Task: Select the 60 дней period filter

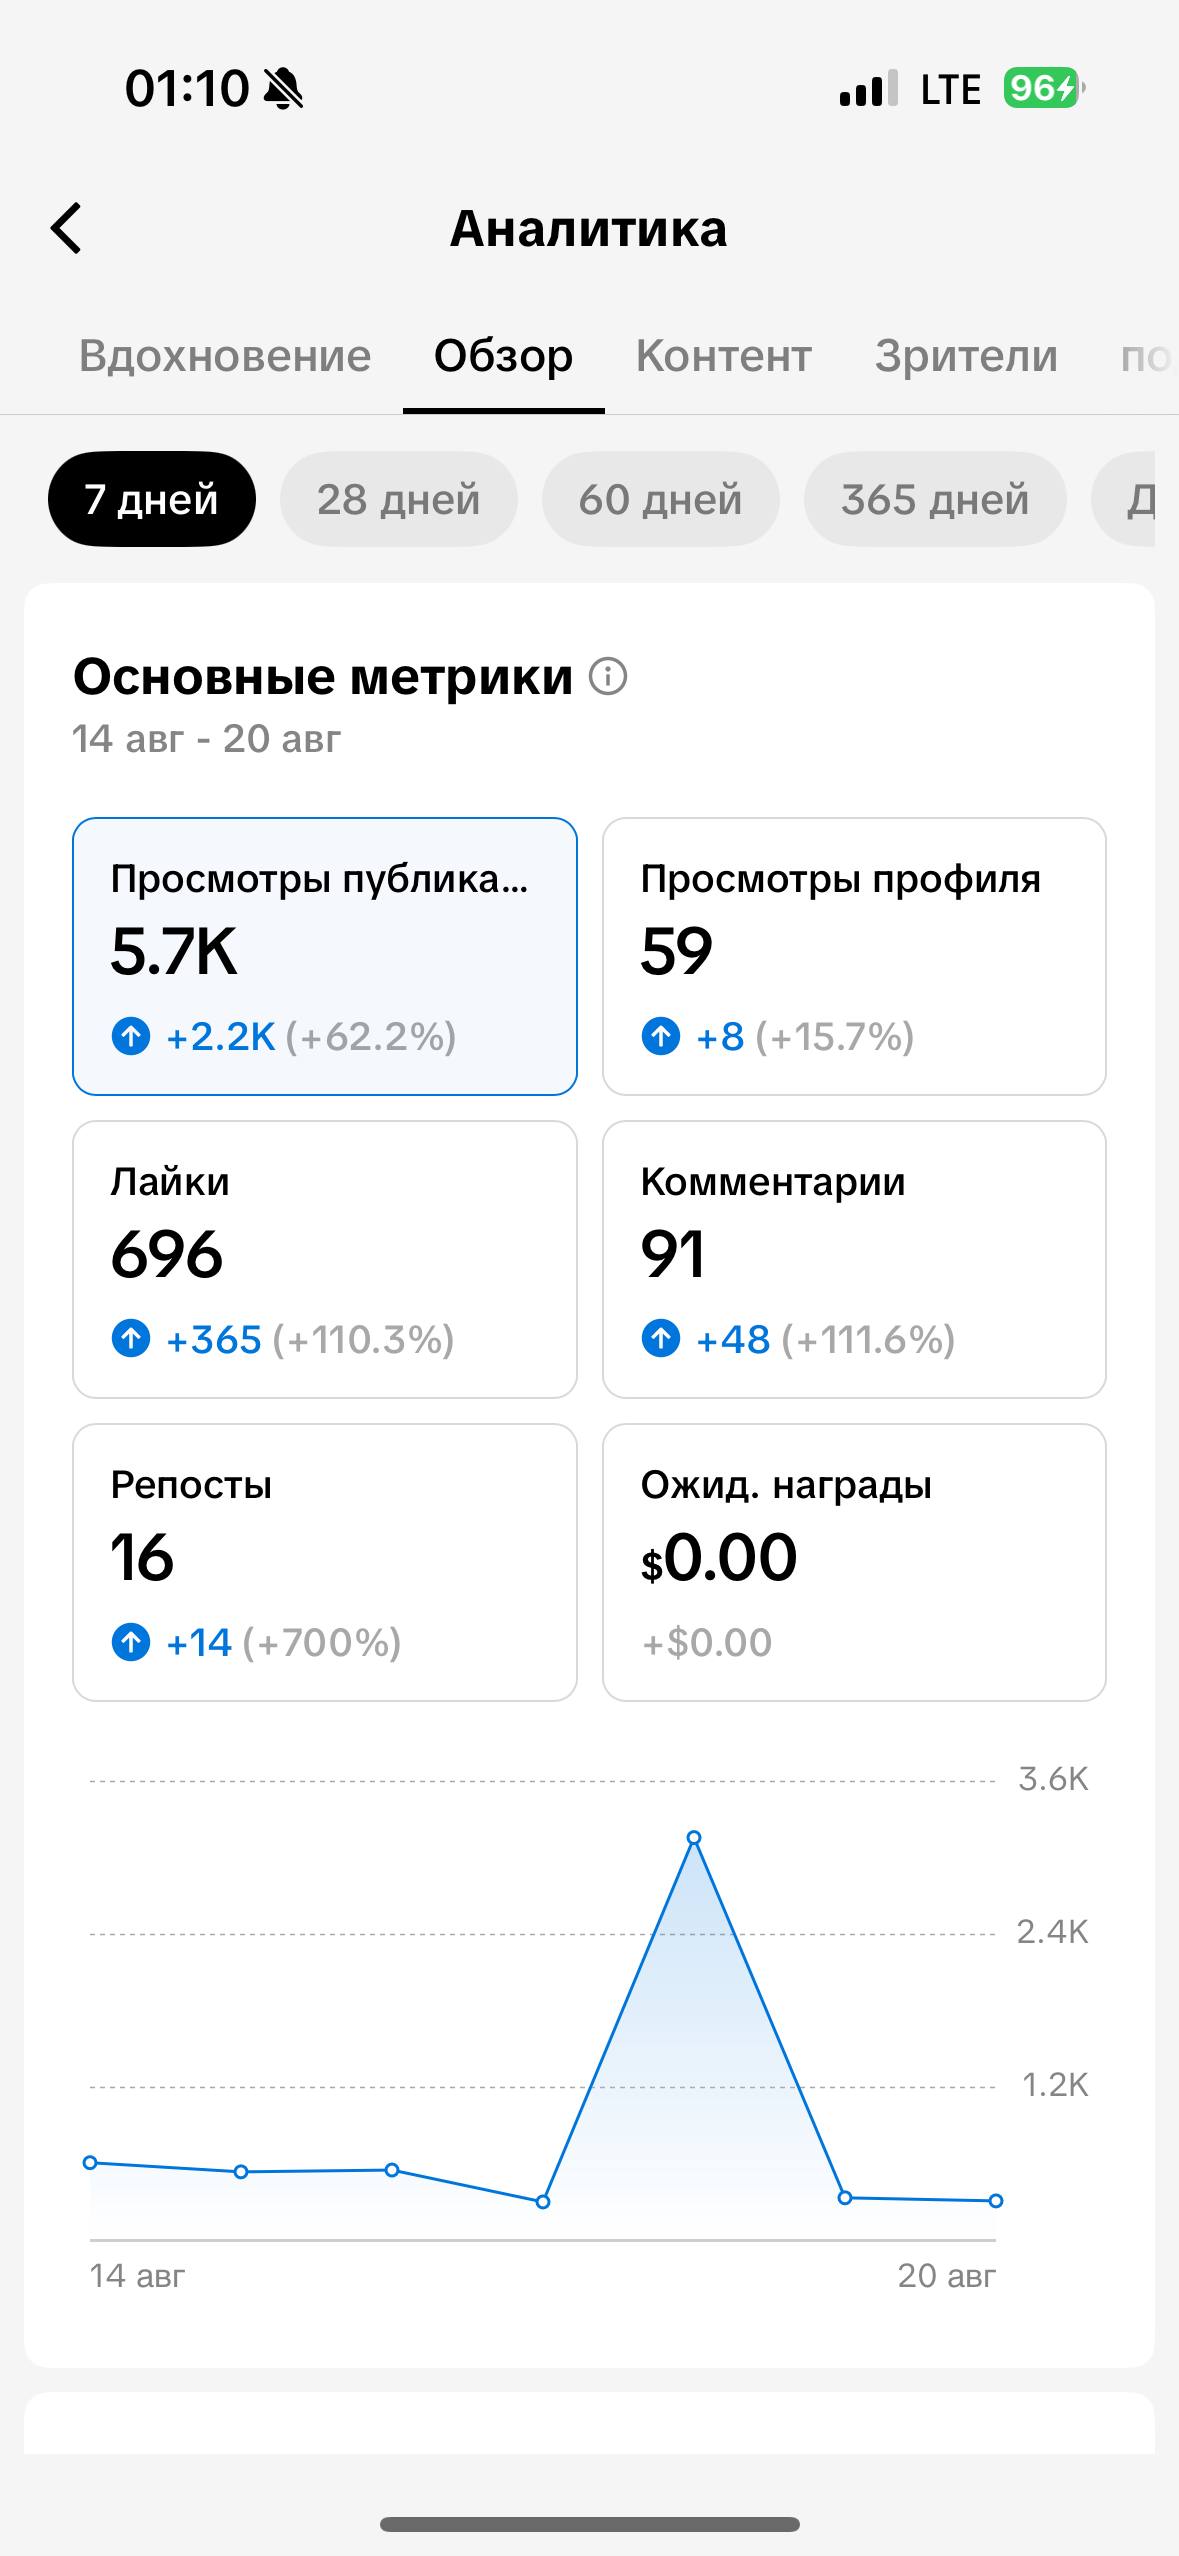Action: coord(661,499)
